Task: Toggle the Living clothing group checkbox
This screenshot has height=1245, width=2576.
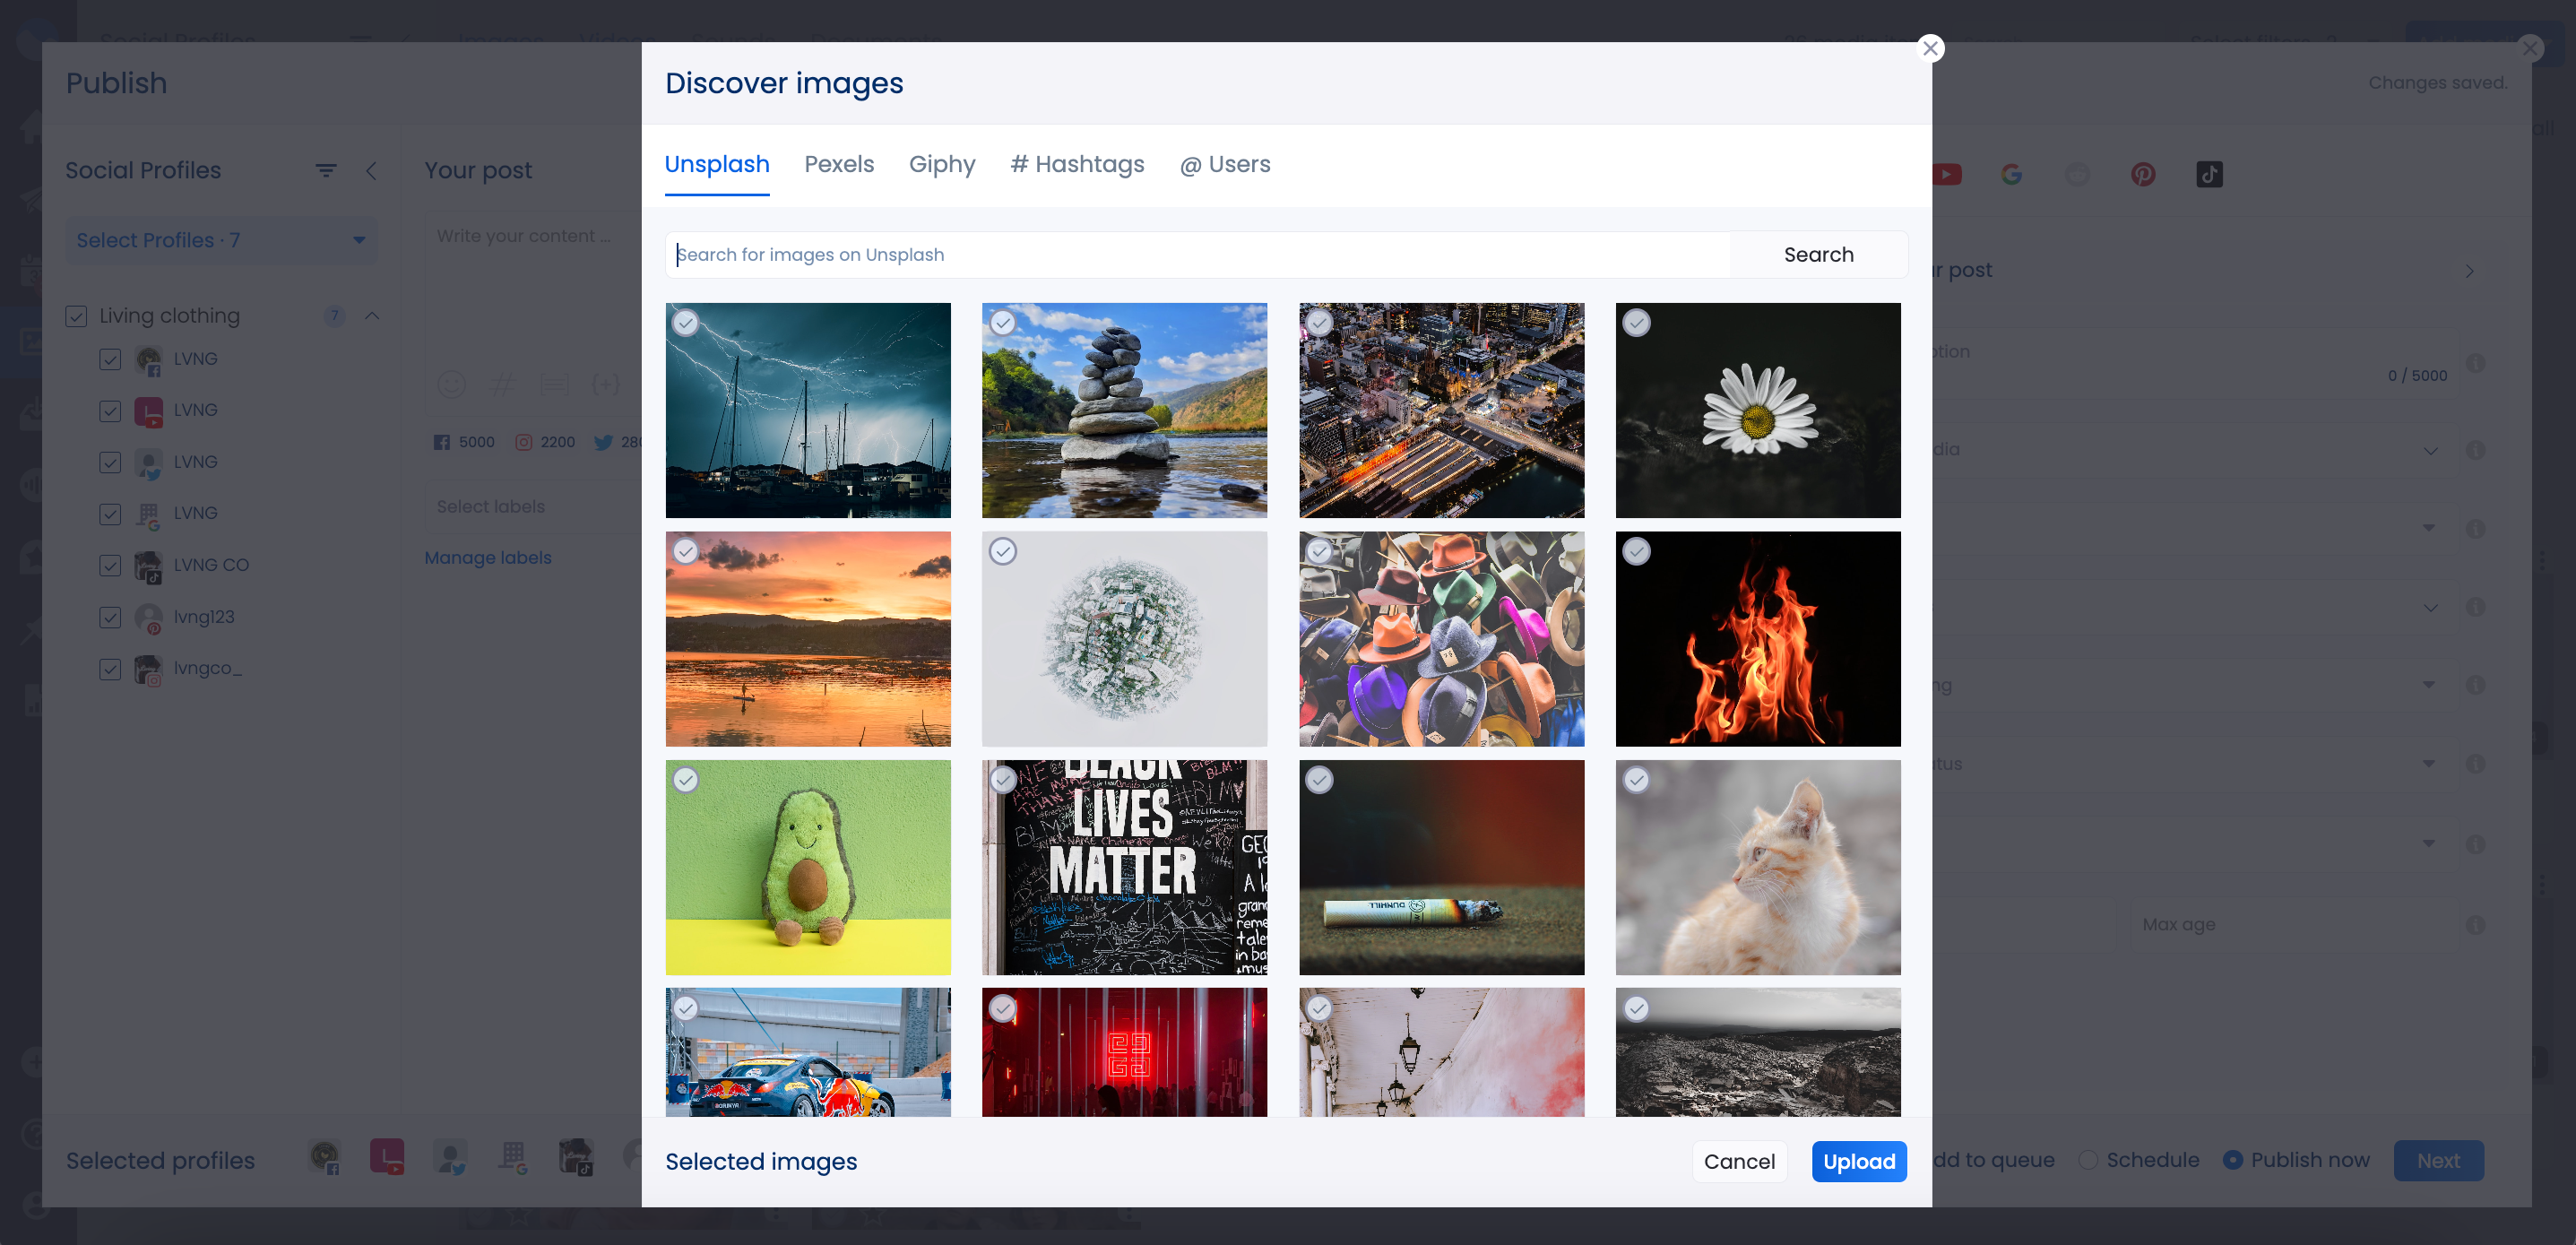Action: click(76, 316)
